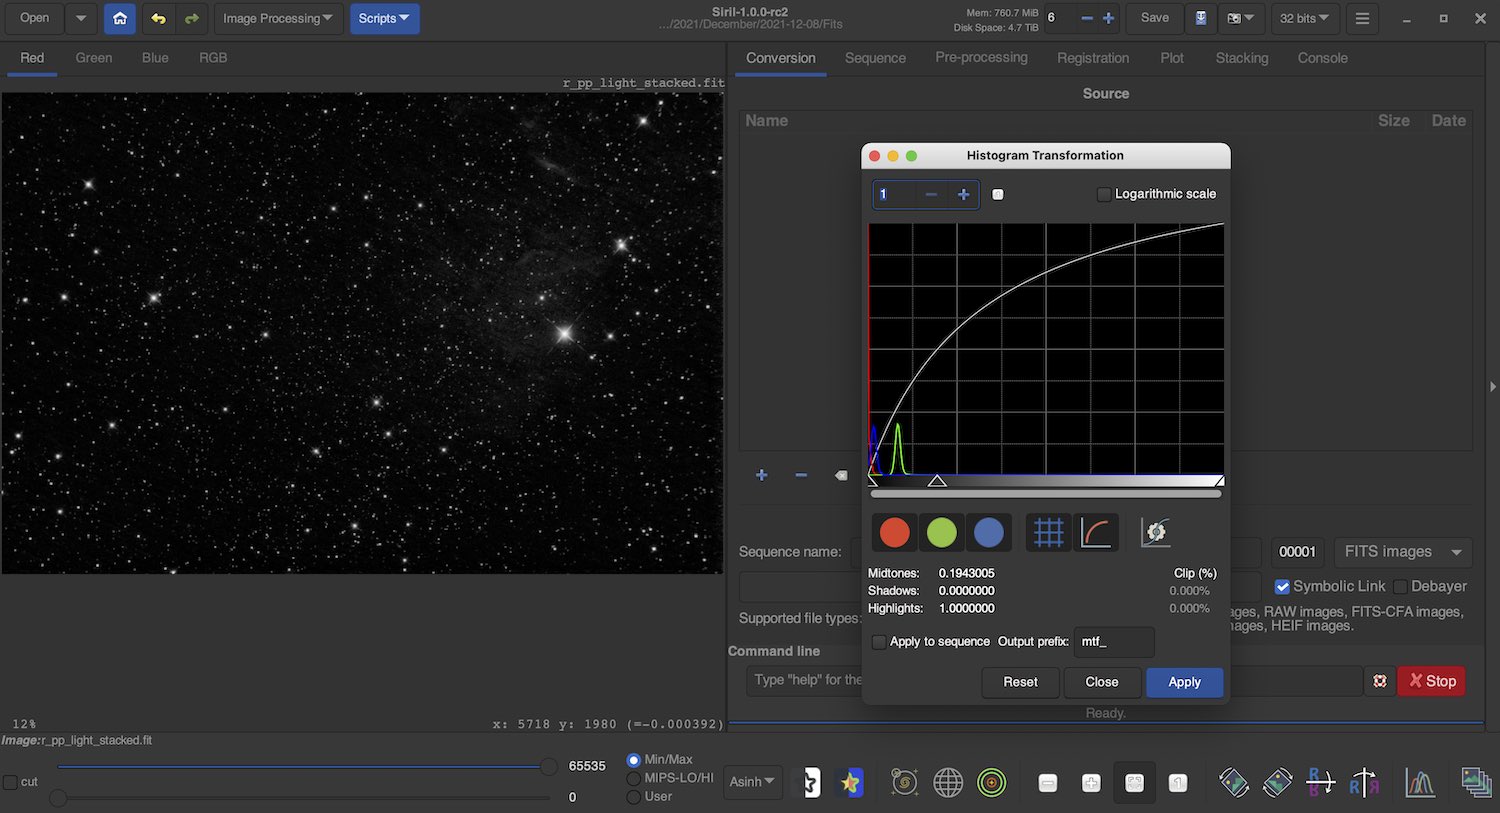
Task: Toggle the histogram grid display icon
Action: 1048,533
